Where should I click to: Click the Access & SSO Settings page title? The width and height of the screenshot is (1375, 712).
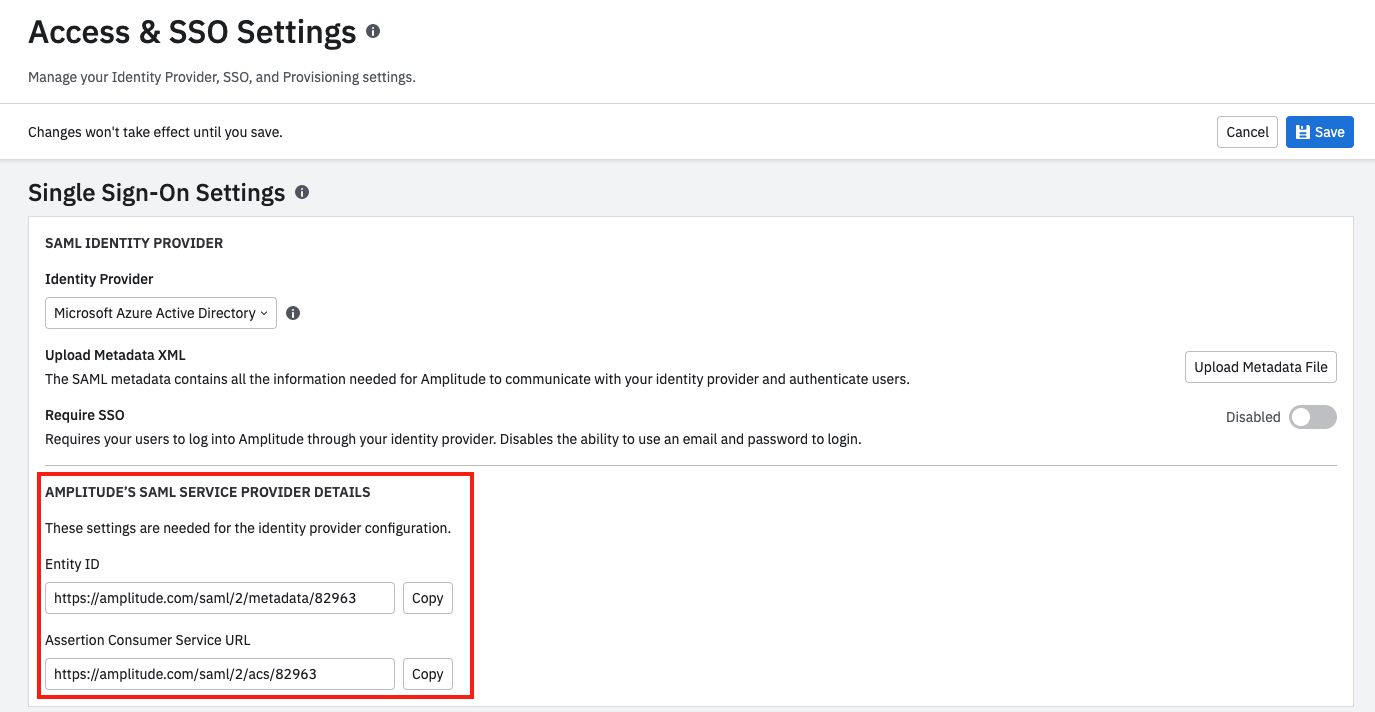point(192,33)
